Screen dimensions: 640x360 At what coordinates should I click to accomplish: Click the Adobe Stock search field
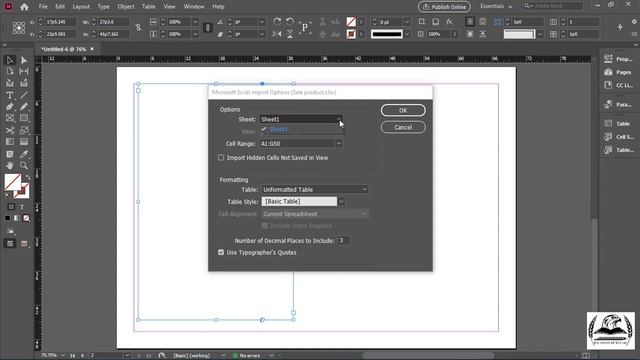(553, 6)
